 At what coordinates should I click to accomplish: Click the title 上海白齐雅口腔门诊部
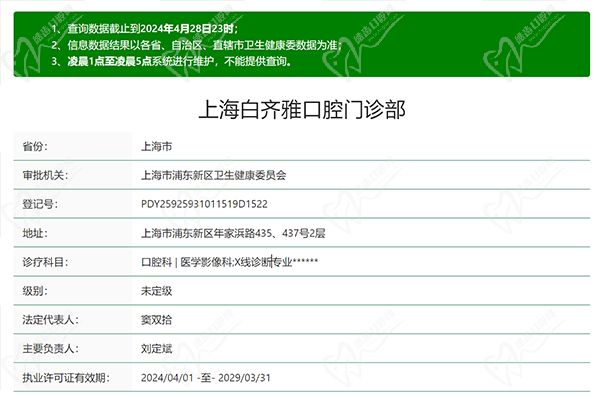click(302, 110)
